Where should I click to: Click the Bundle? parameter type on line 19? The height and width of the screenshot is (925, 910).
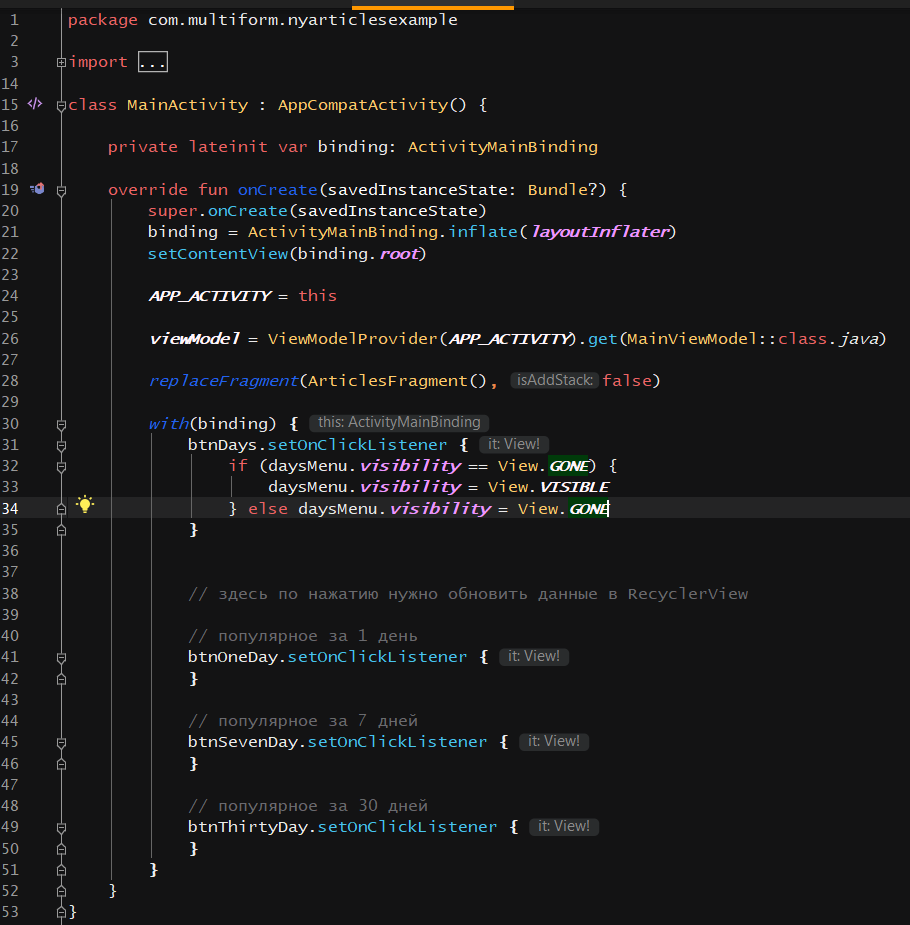pyautogui.click(x=562, y=189)
